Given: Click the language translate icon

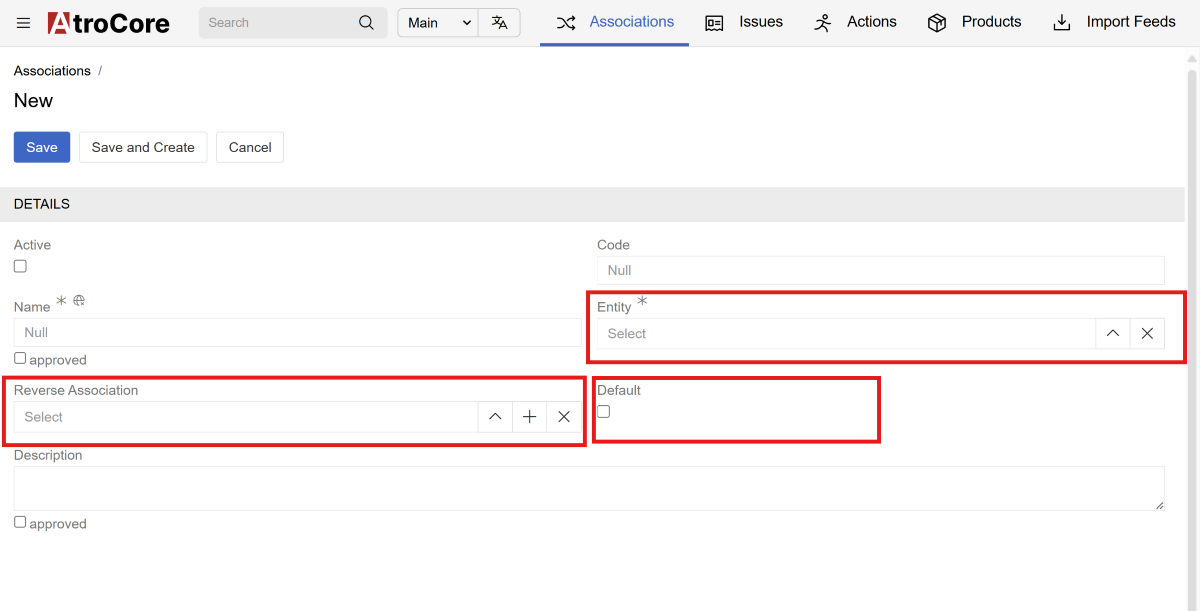Looking at the screenshot, I should [499, 23].
